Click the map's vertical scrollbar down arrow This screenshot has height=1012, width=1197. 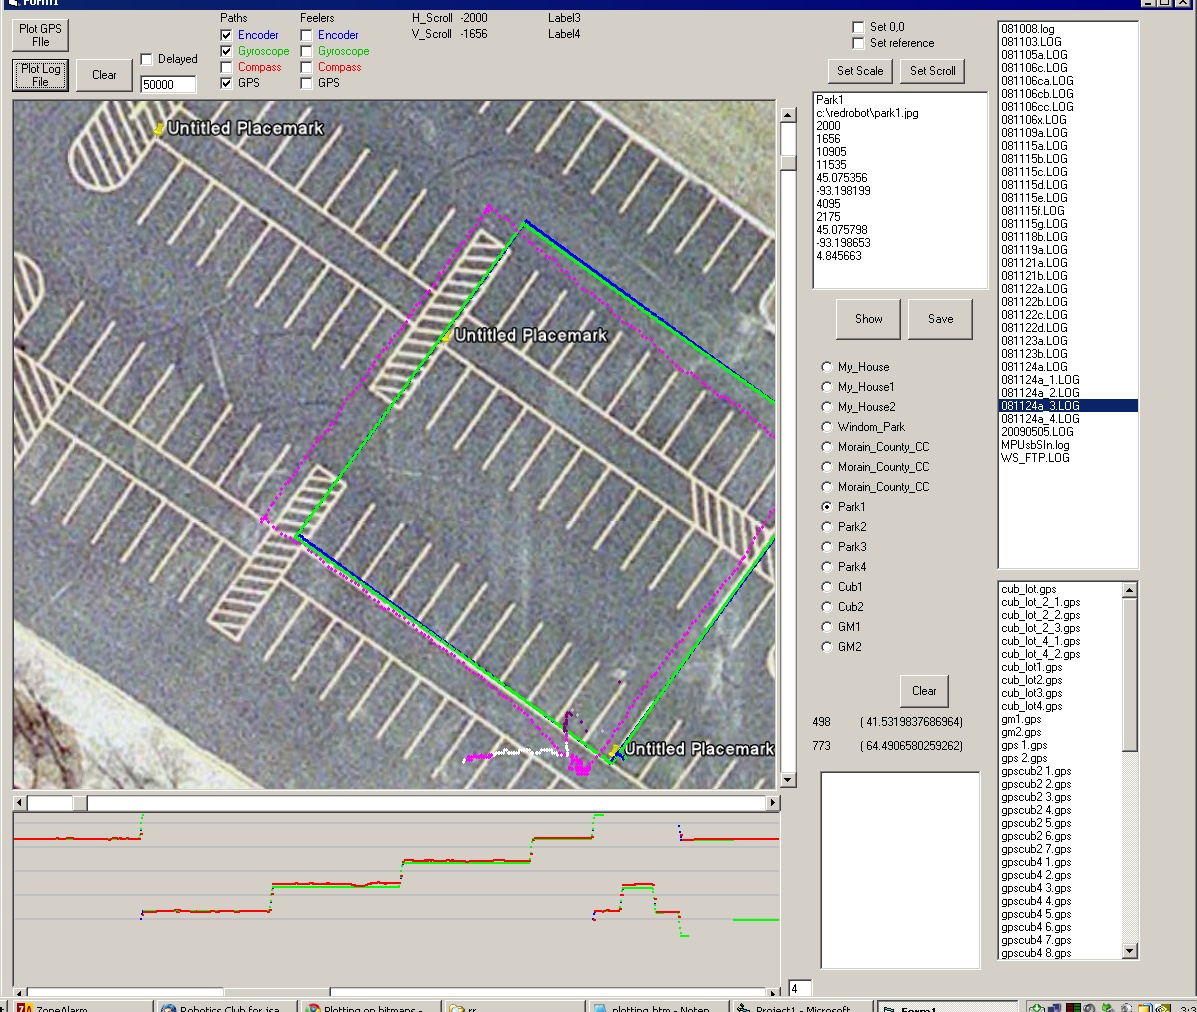point(788,780)
